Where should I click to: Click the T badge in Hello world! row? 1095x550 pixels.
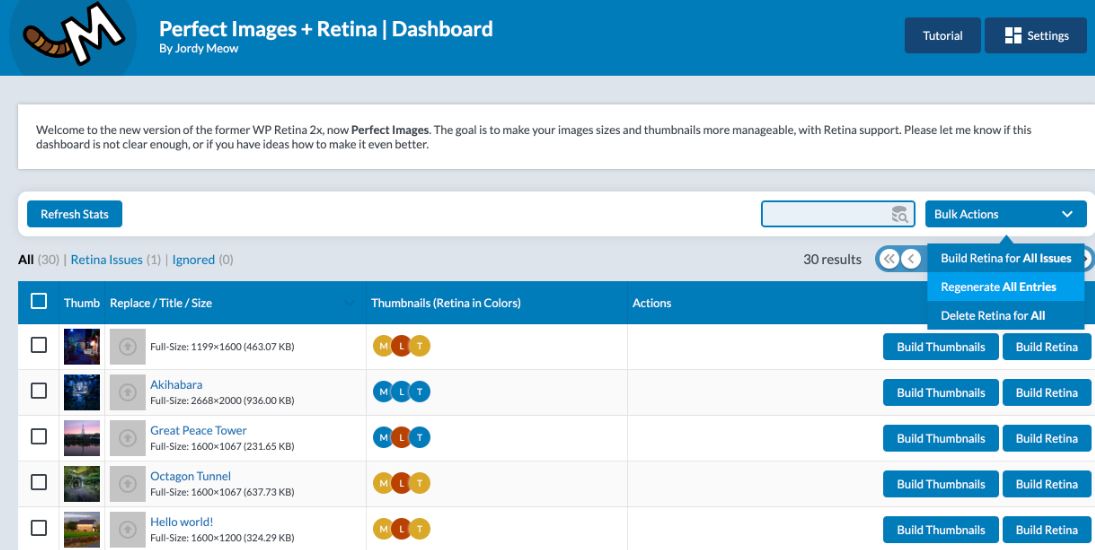(x=420, y=529)
